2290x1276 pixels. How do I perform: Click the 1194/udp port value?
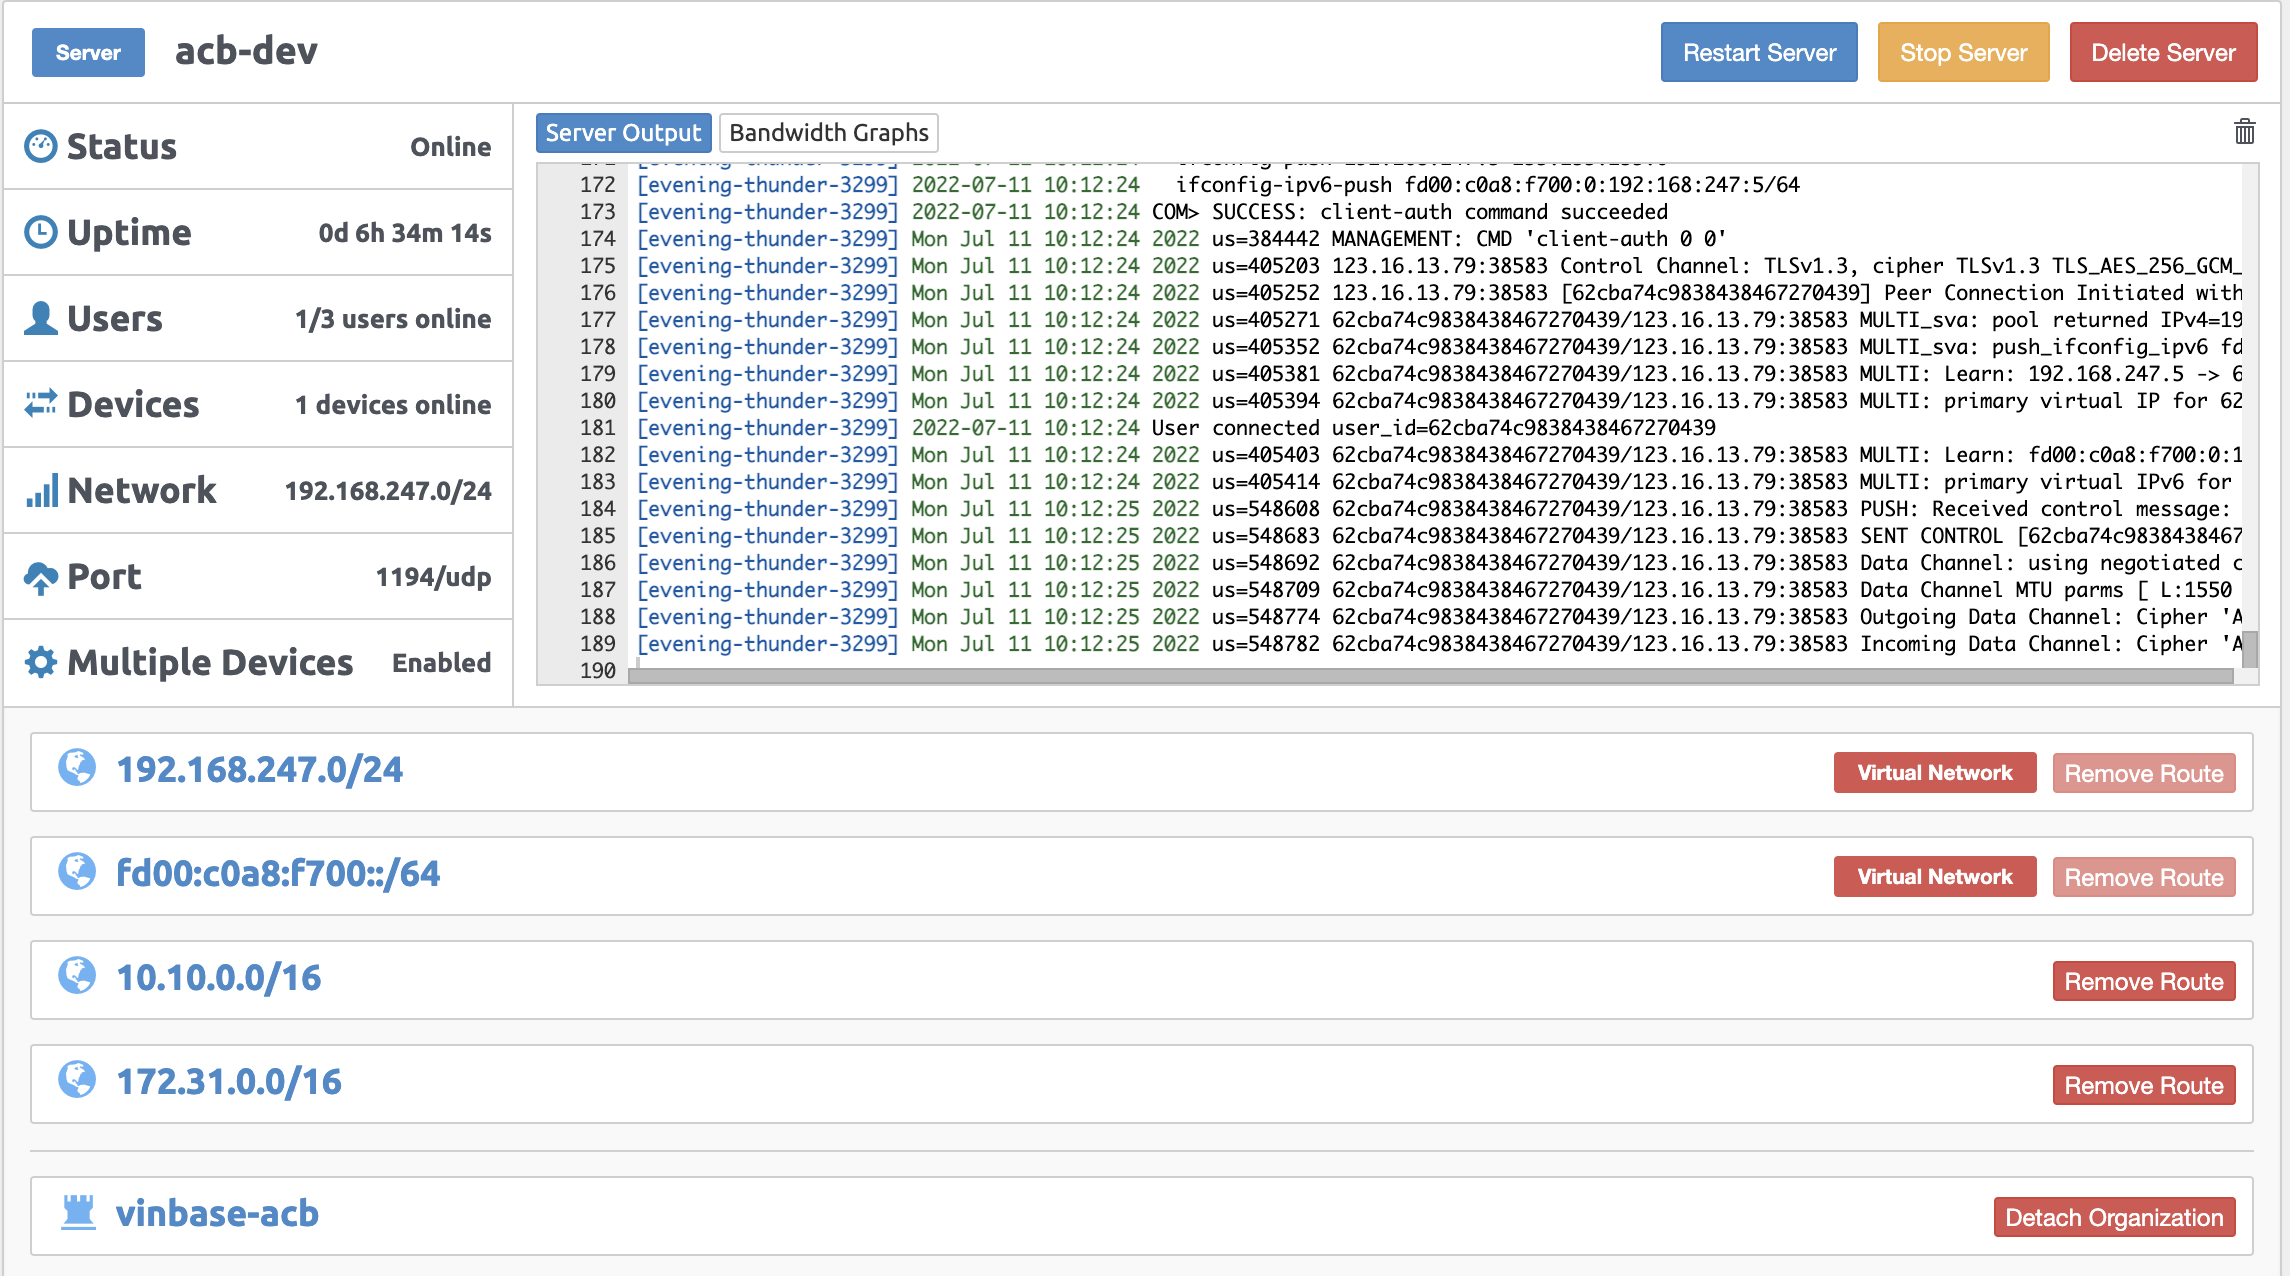433,577
